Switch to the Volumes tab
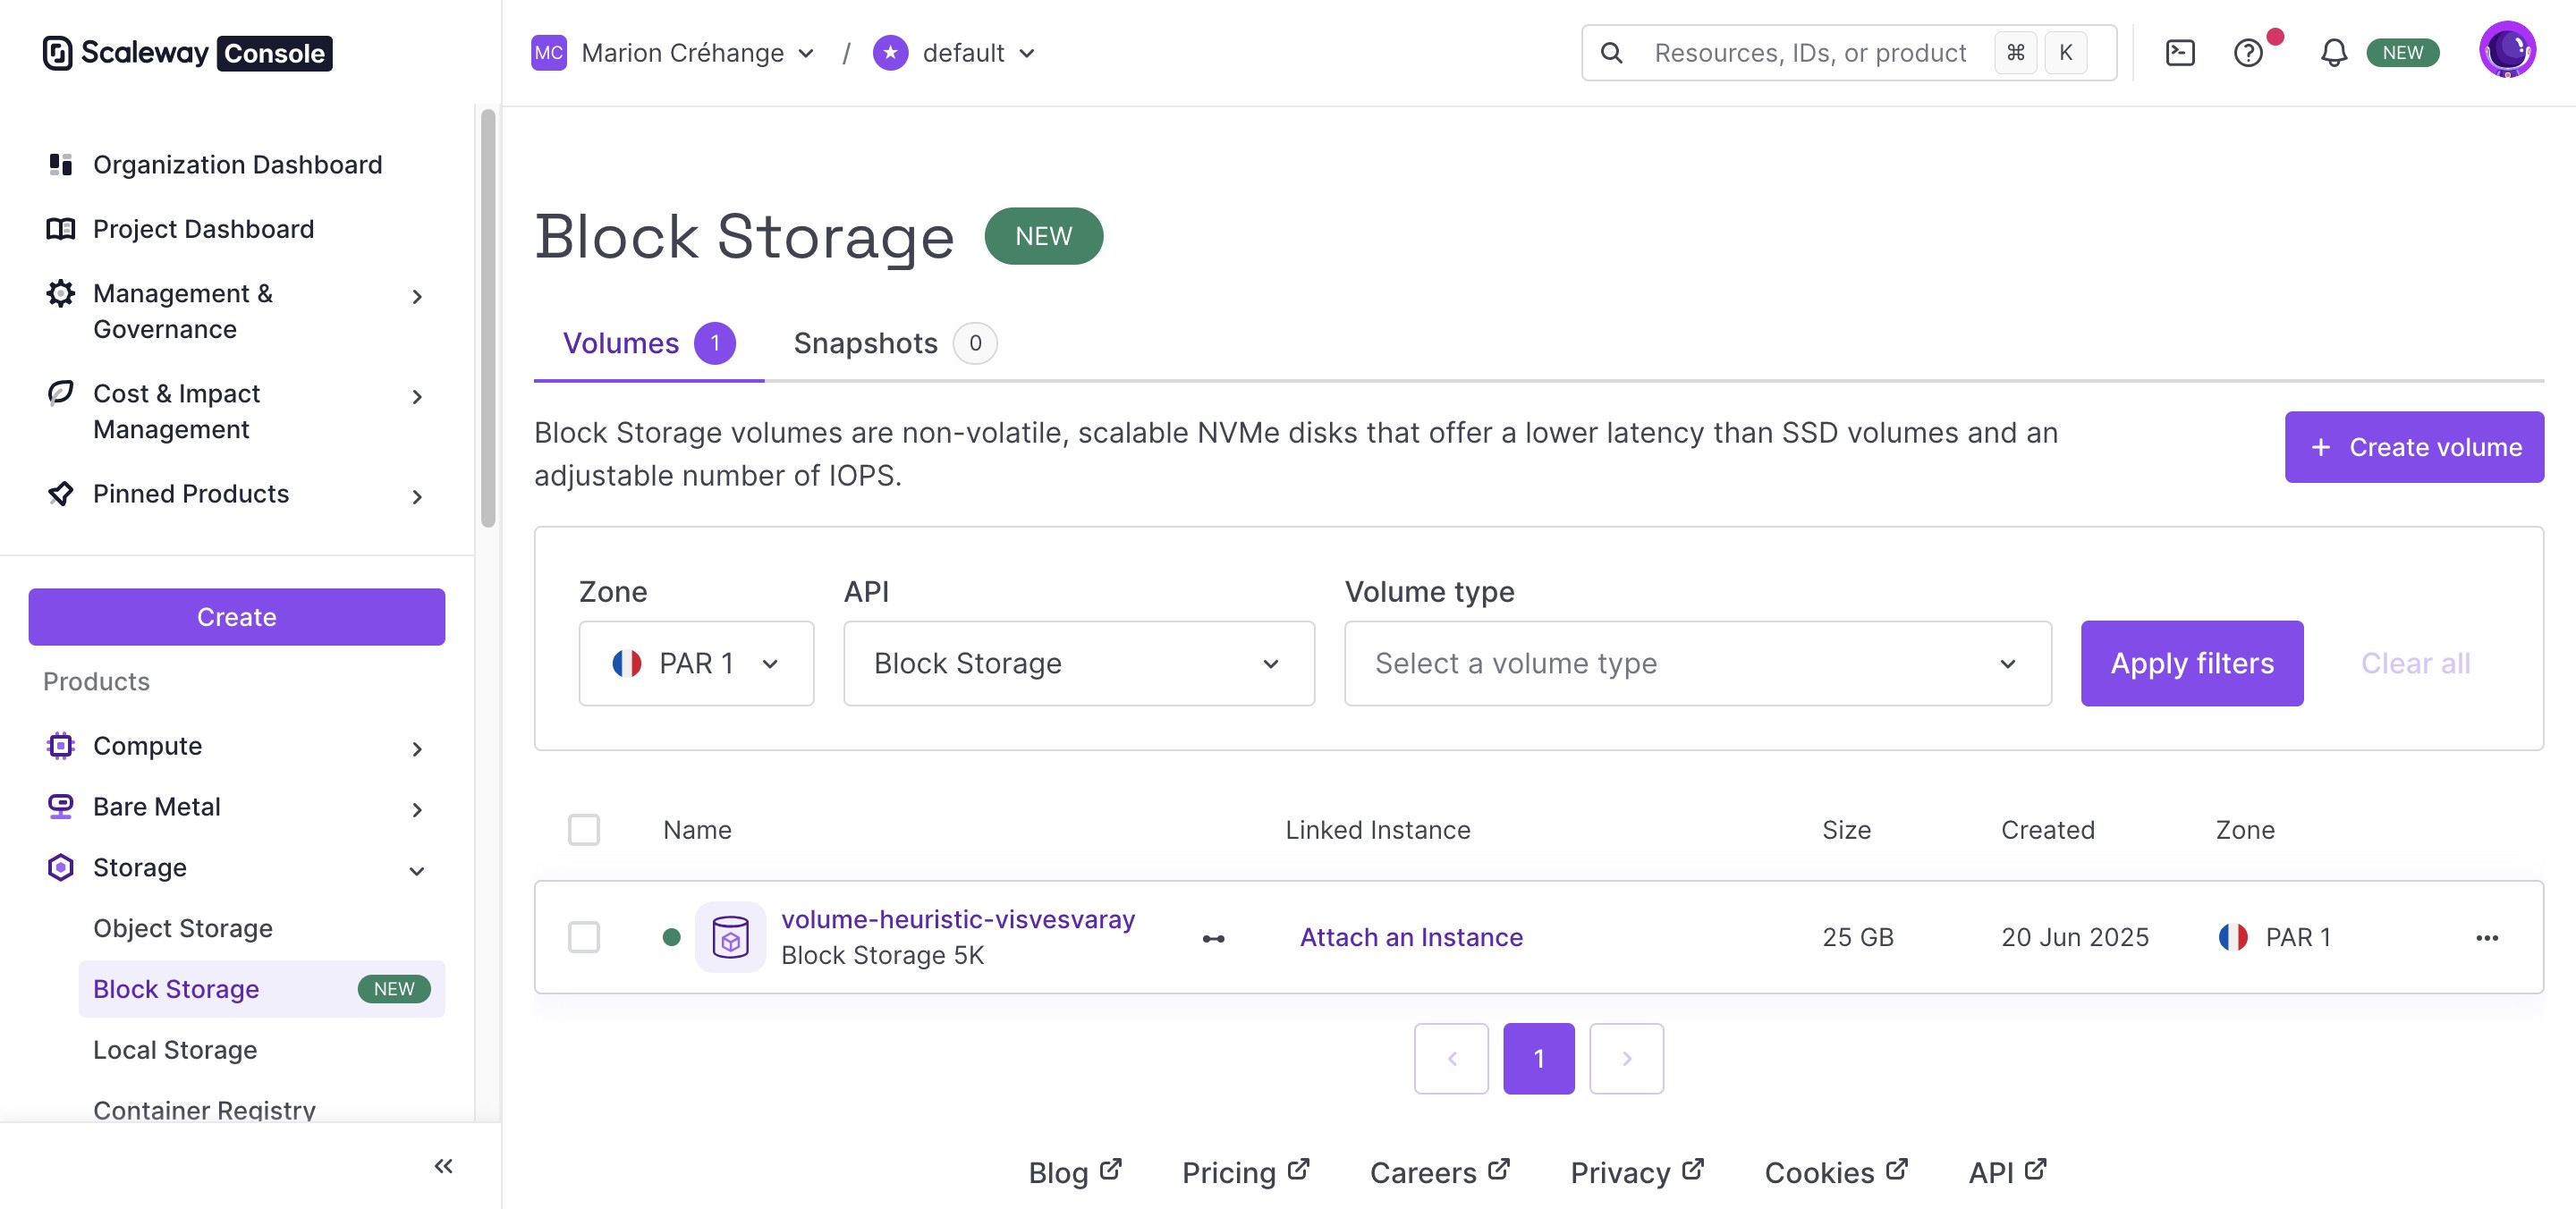The image size is (2576, 1209). [649, 343]
